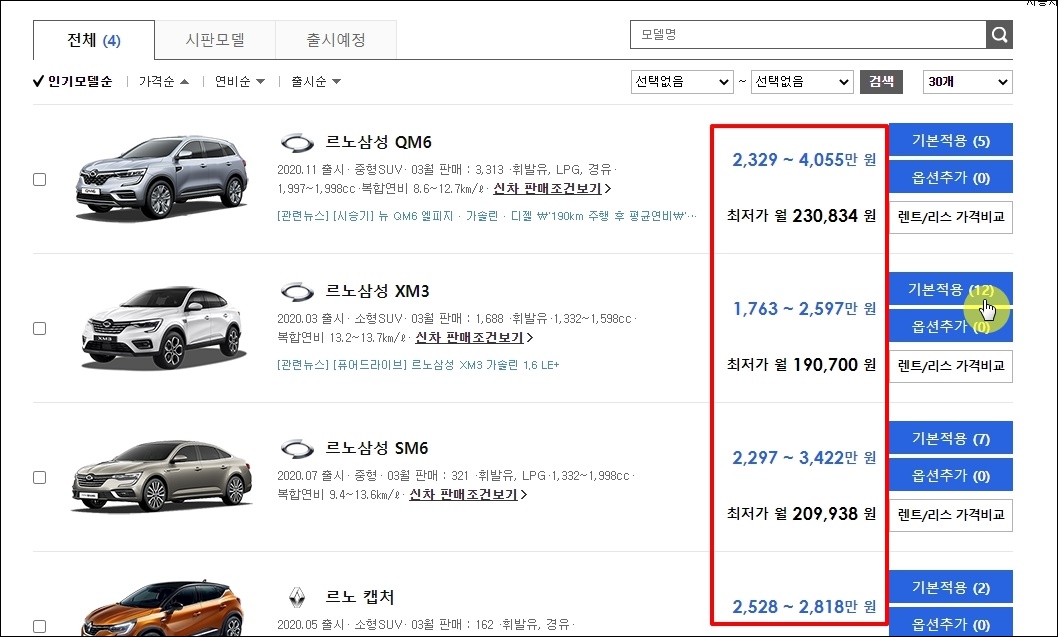
Task: Open the 르노삼성 XM3 car thumbnail
Action: click(x=162, y=328)
